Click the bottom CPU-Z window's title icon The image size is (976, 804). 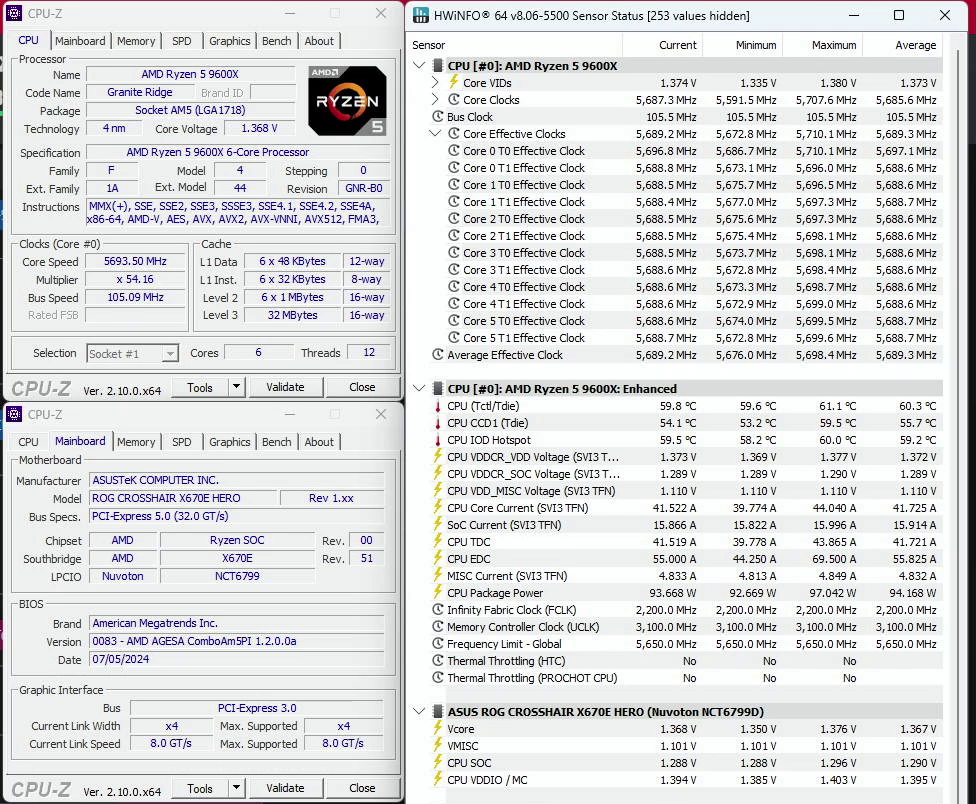click(14, 414)
